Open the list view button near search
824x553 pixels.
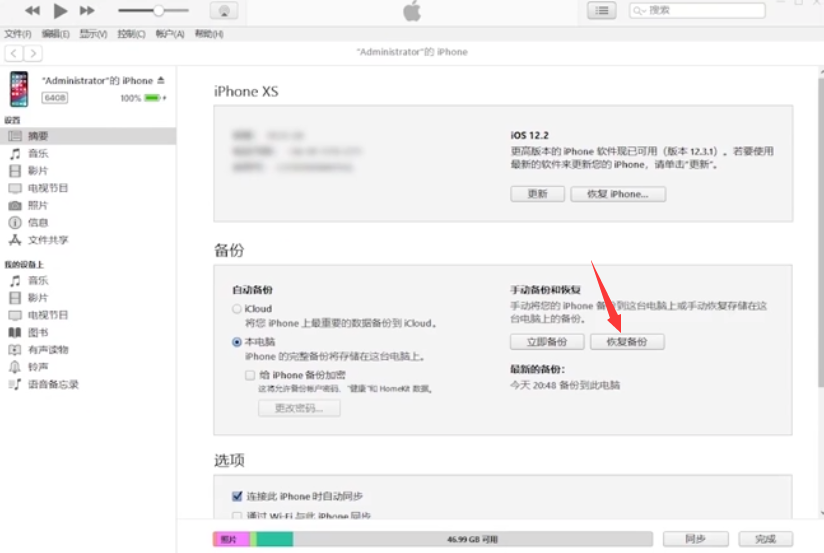point(602,11)
